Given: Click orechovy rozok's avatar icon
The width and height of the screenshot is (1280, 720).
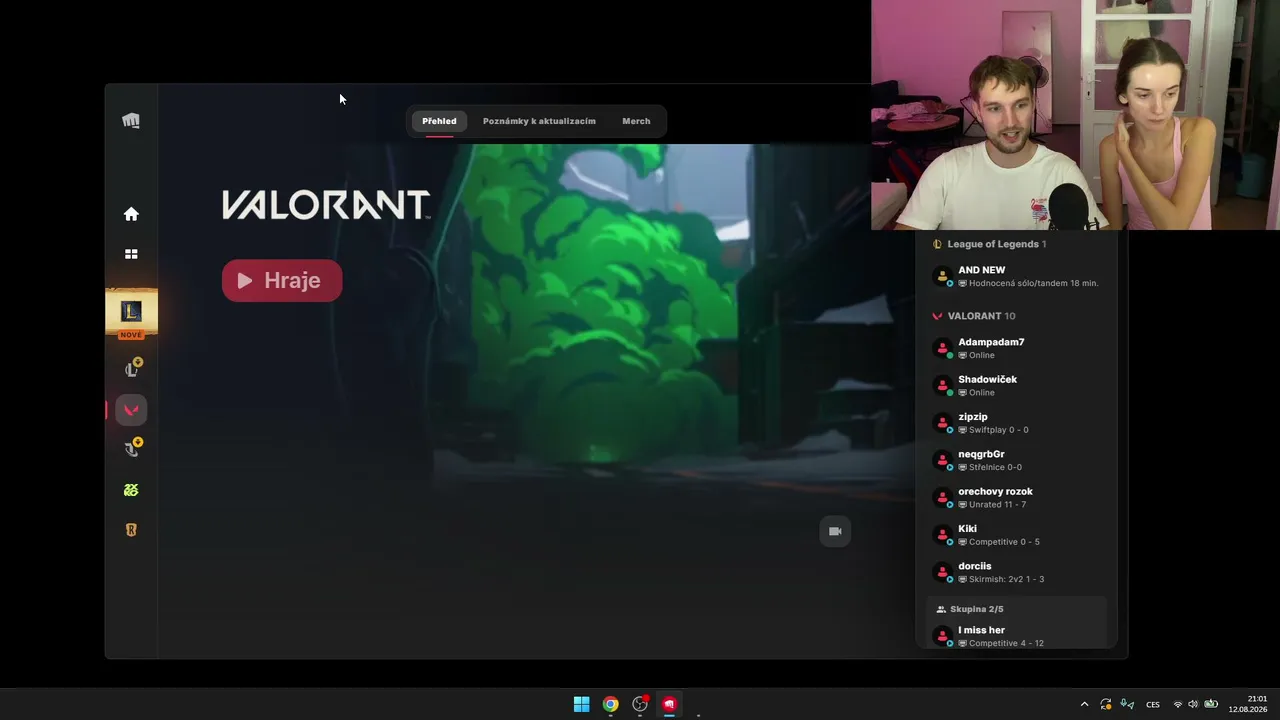Looking at the screenshot, I should point(942,497).
